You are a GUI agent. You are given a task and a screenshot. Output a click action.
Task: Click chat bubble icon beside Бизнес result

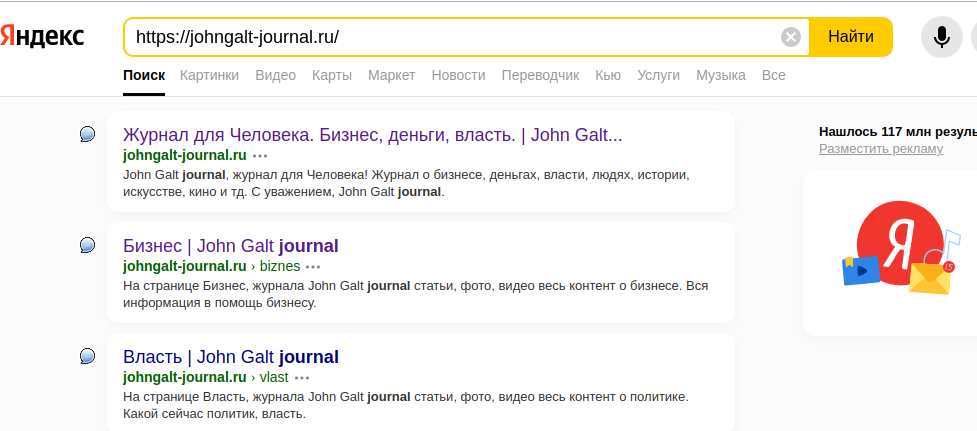(x=88, y=245)
